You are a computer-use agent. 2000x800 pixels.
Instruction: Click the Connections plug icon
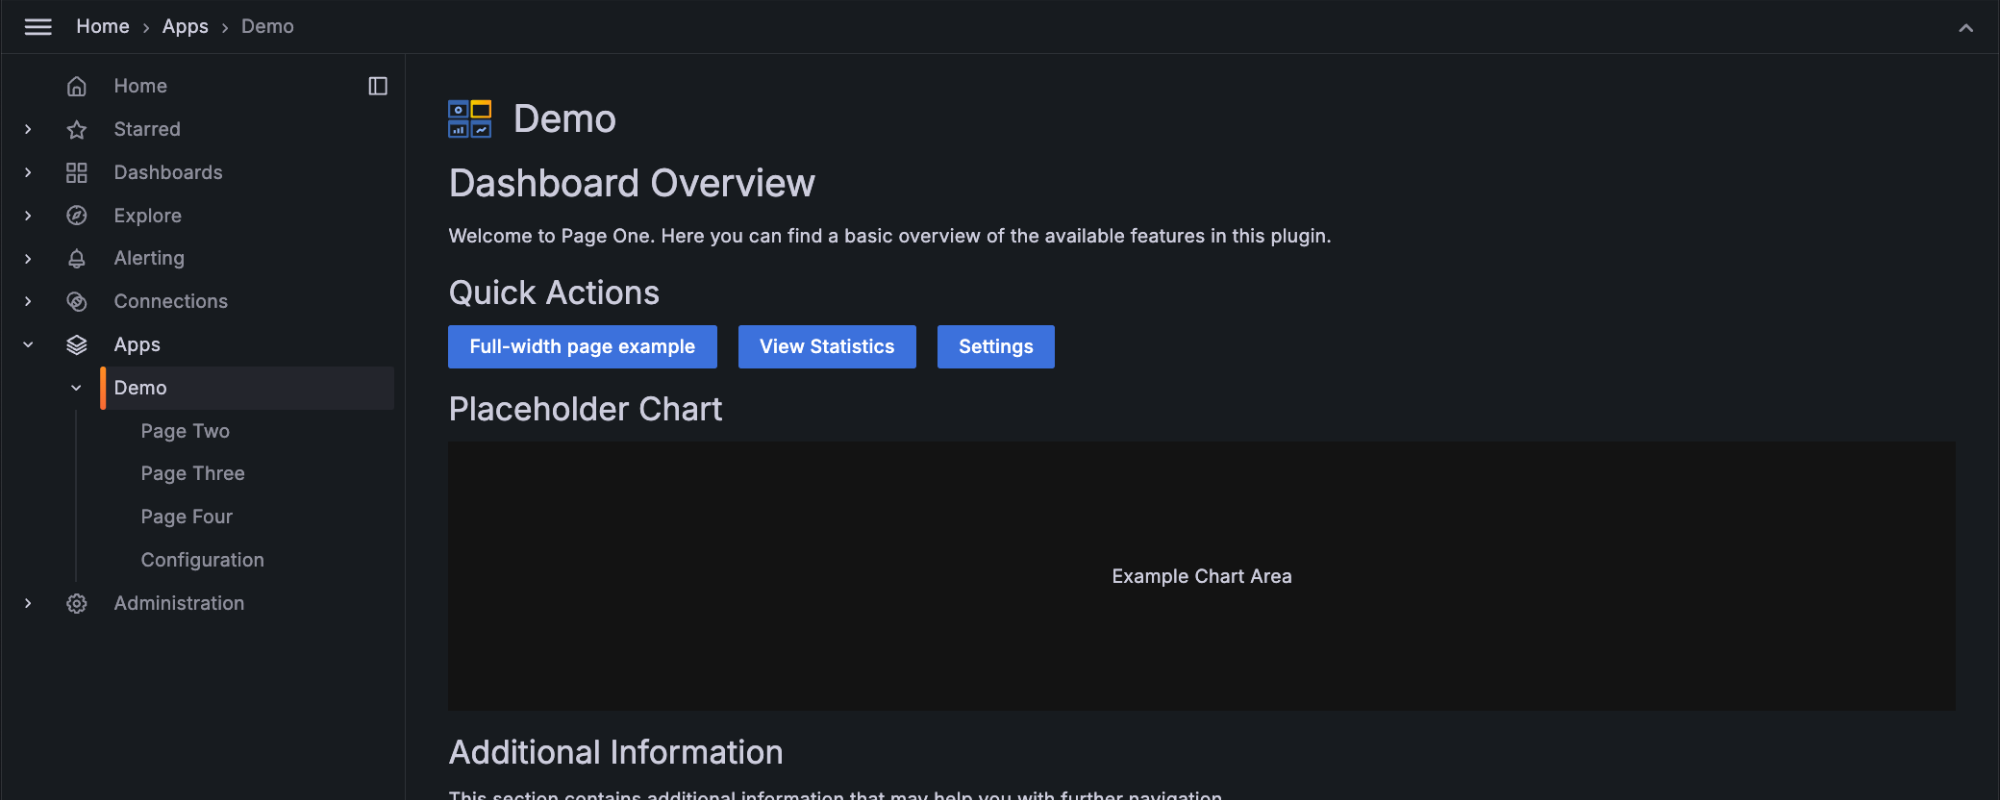tap(77, 301)
